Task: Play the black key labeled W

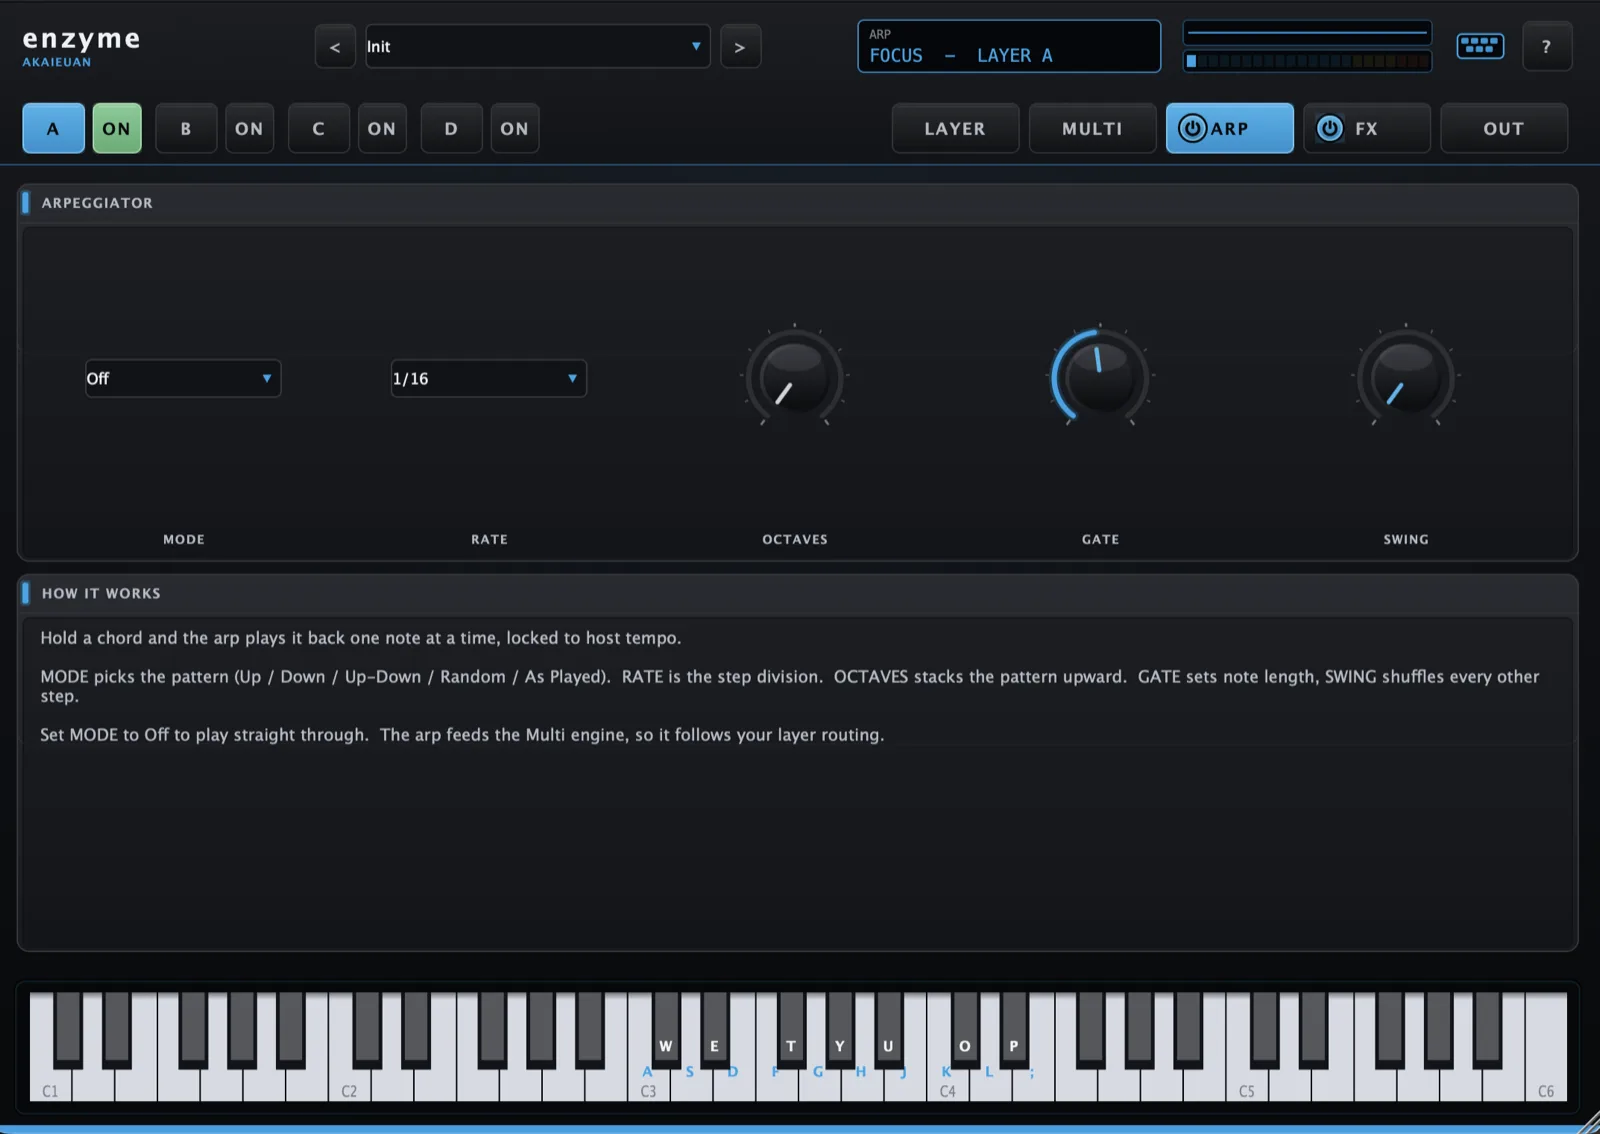Action: (x=666, y=1030)
